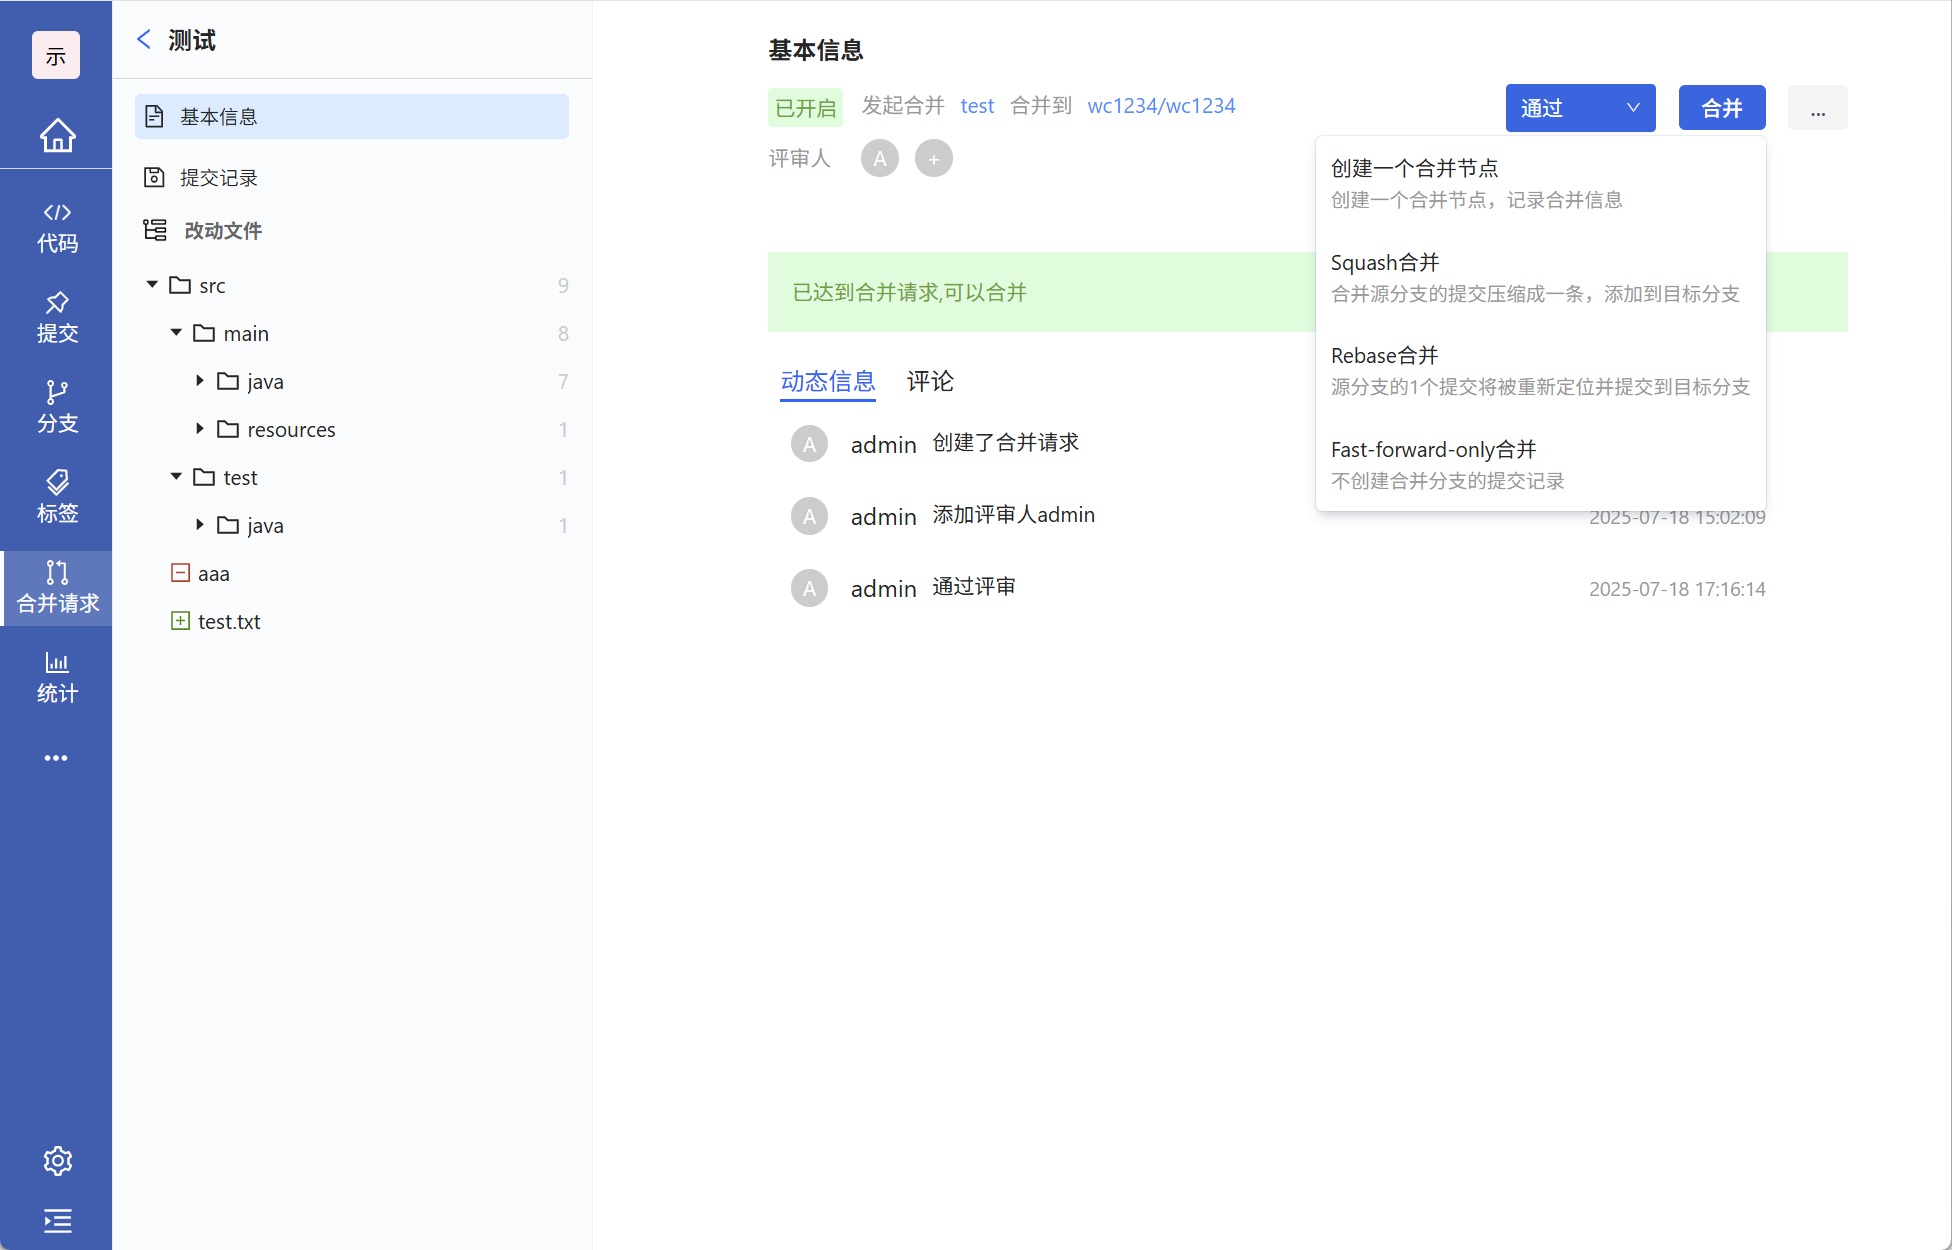
Task: Open the test.txt added file
Action: [229, 621]
